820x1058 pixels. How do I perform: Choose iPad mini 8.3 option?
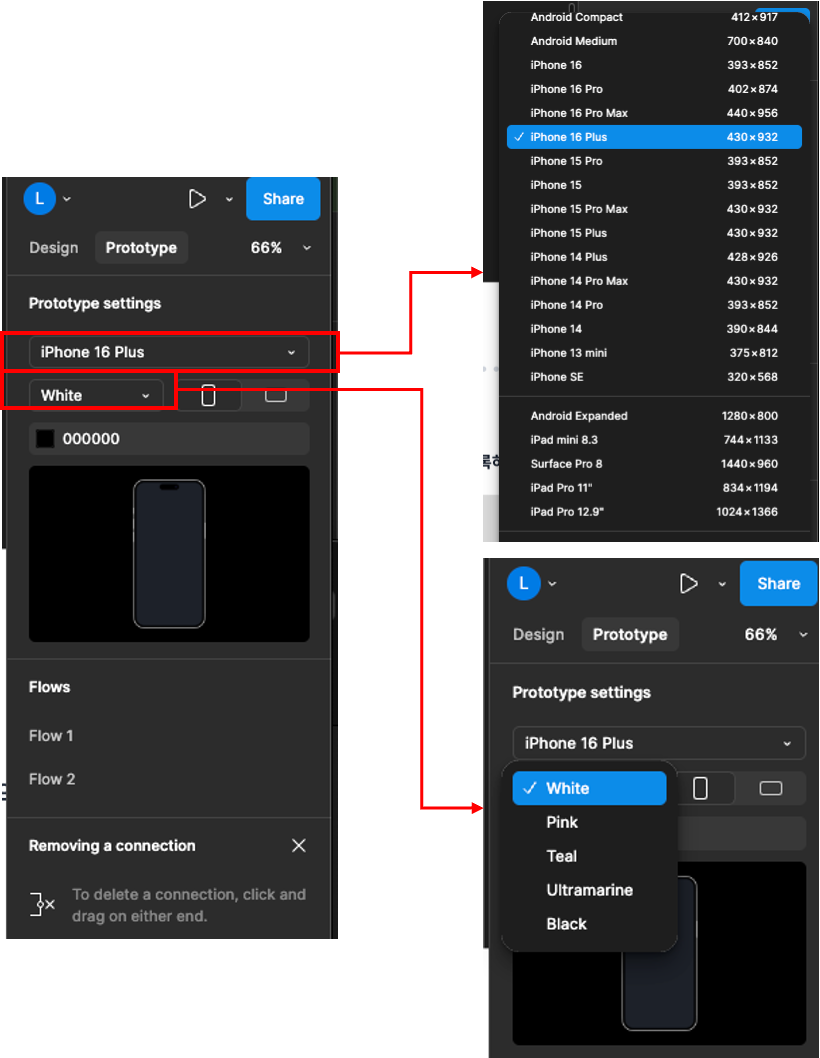coord(654,440)
